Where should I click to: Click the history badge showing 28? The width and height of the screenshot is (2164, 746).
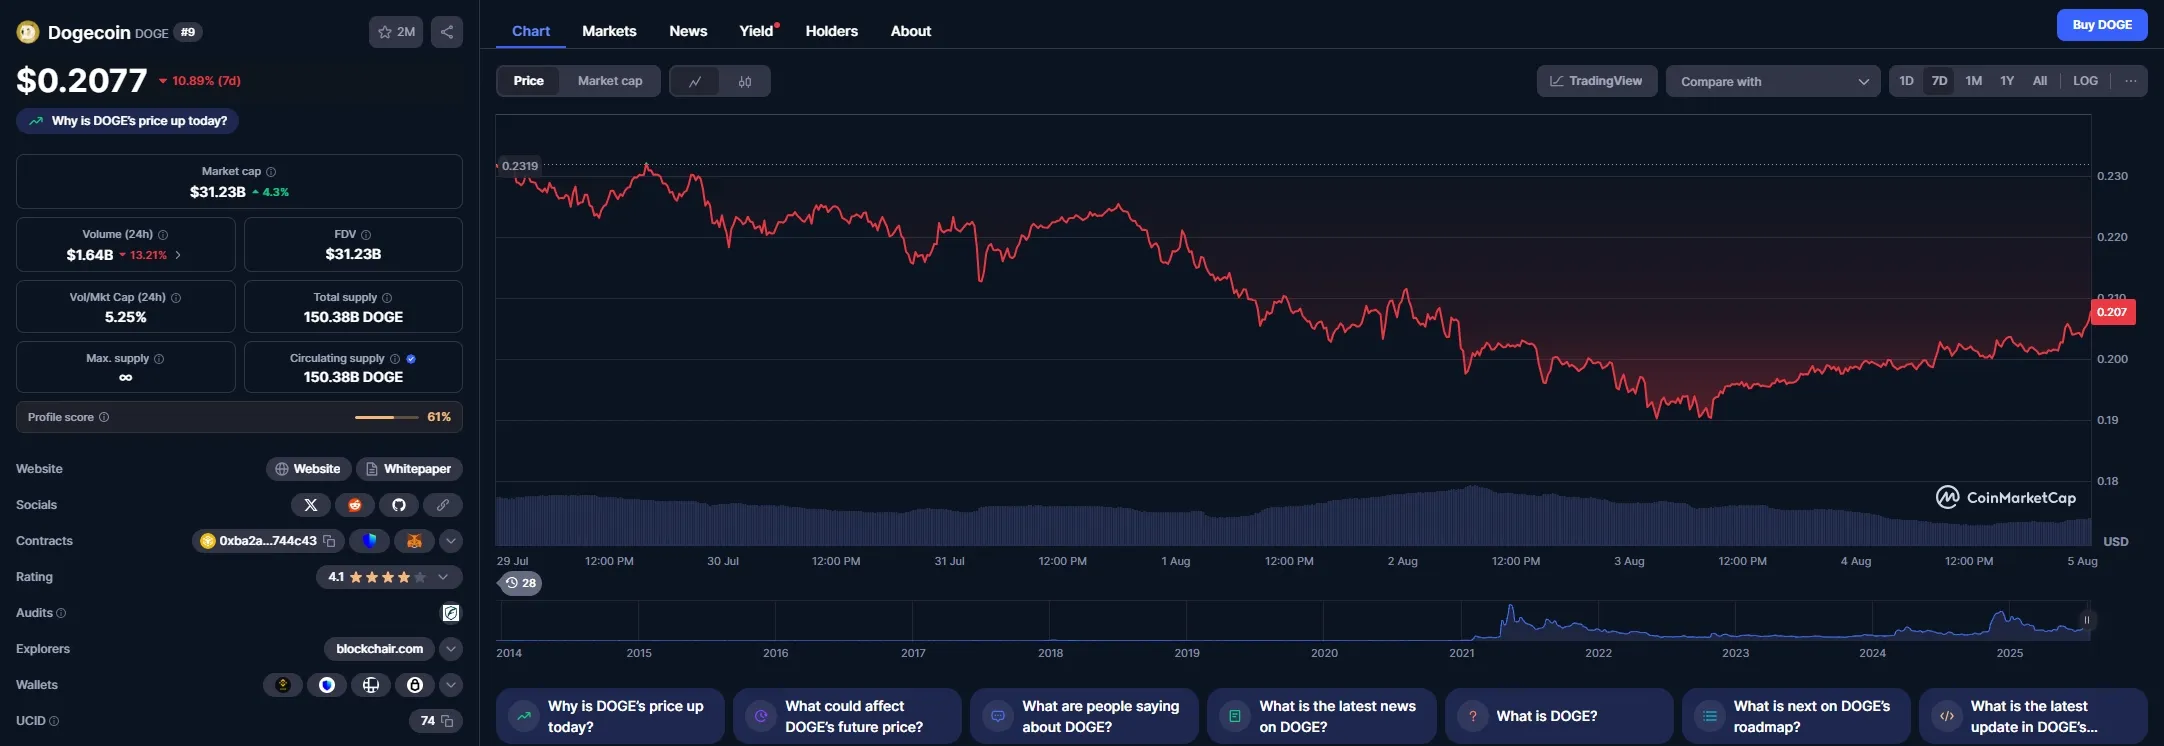click(x=520, y=583)
